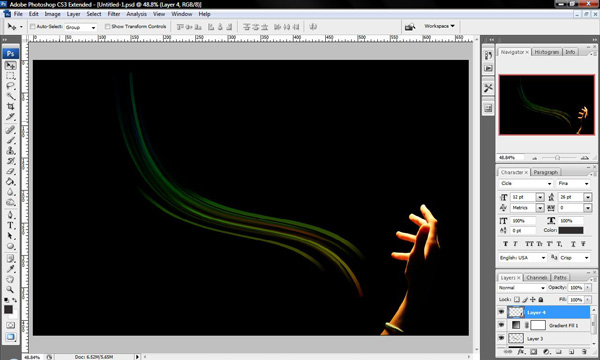Open the Layer menu

pos(73,14)
